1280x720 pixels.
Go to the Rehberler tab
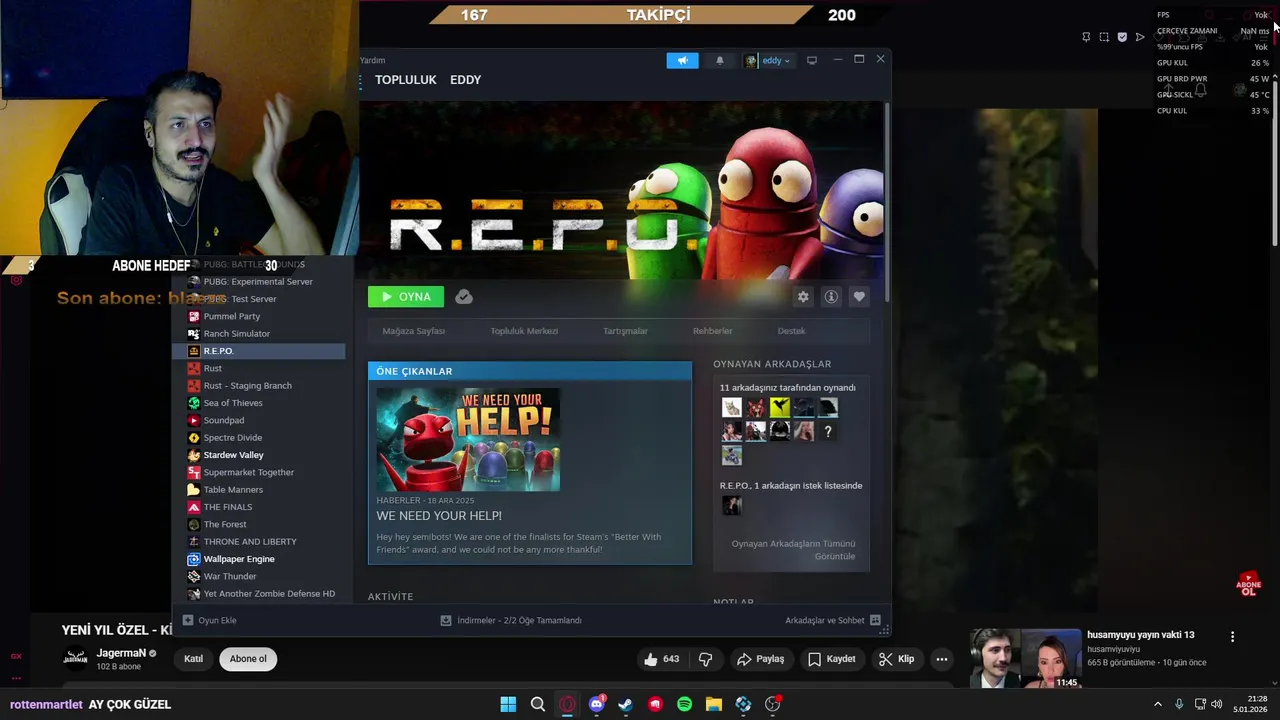coord(713,331)
